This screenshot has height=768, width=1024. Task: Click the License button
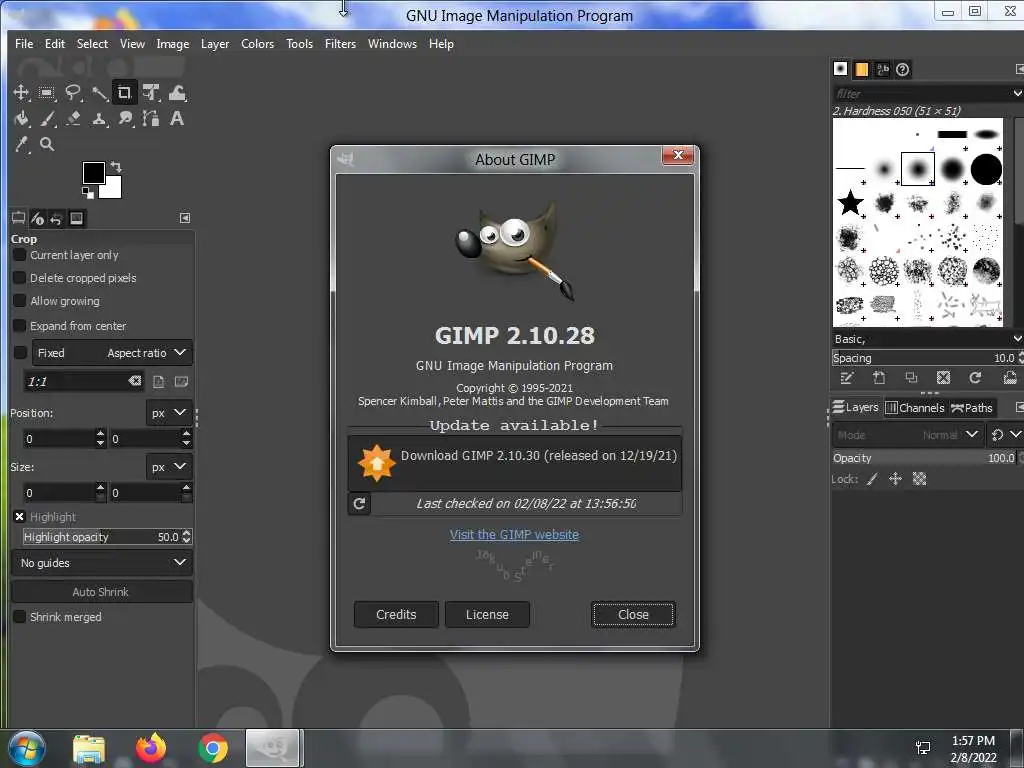487,615
